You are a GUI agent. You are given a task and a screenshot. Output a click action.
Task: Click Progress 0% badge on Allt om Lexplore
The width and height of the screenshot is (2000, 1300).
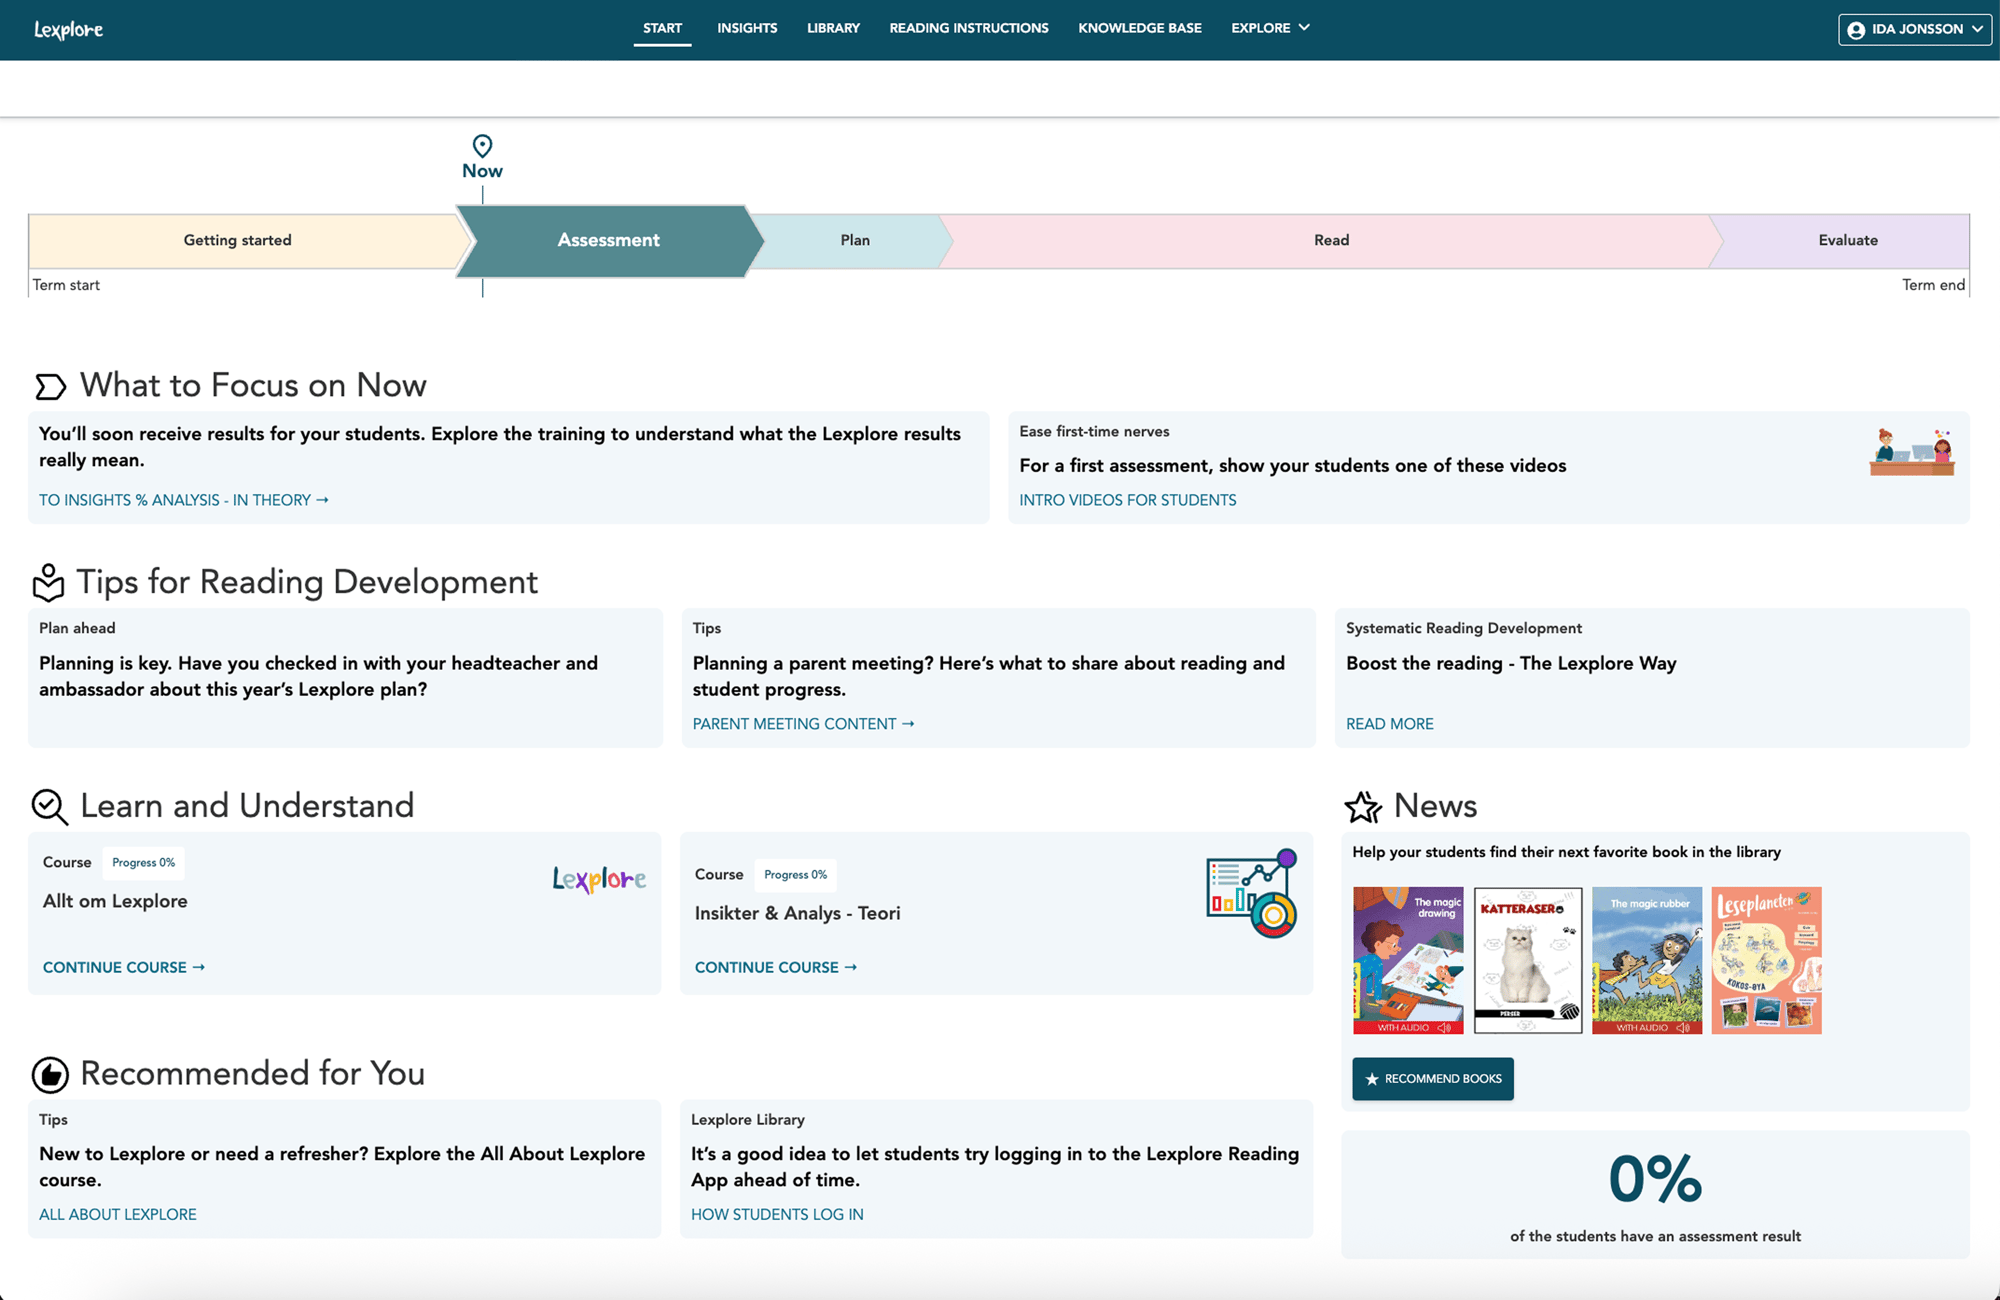(144, 863)
